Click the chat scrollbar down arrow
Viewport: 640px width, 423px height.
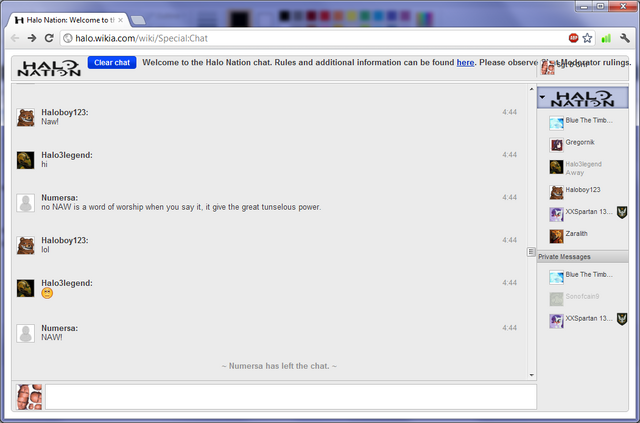coord(531,375)
